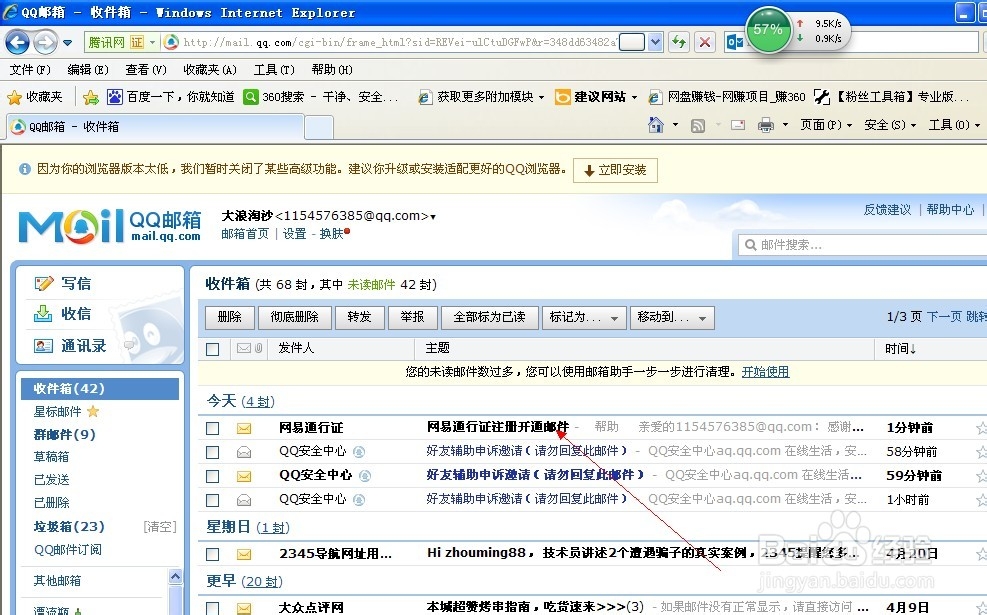Open the 360搜索 favorites link
This screenshot has width=987, height=615.
click(321, 97)
